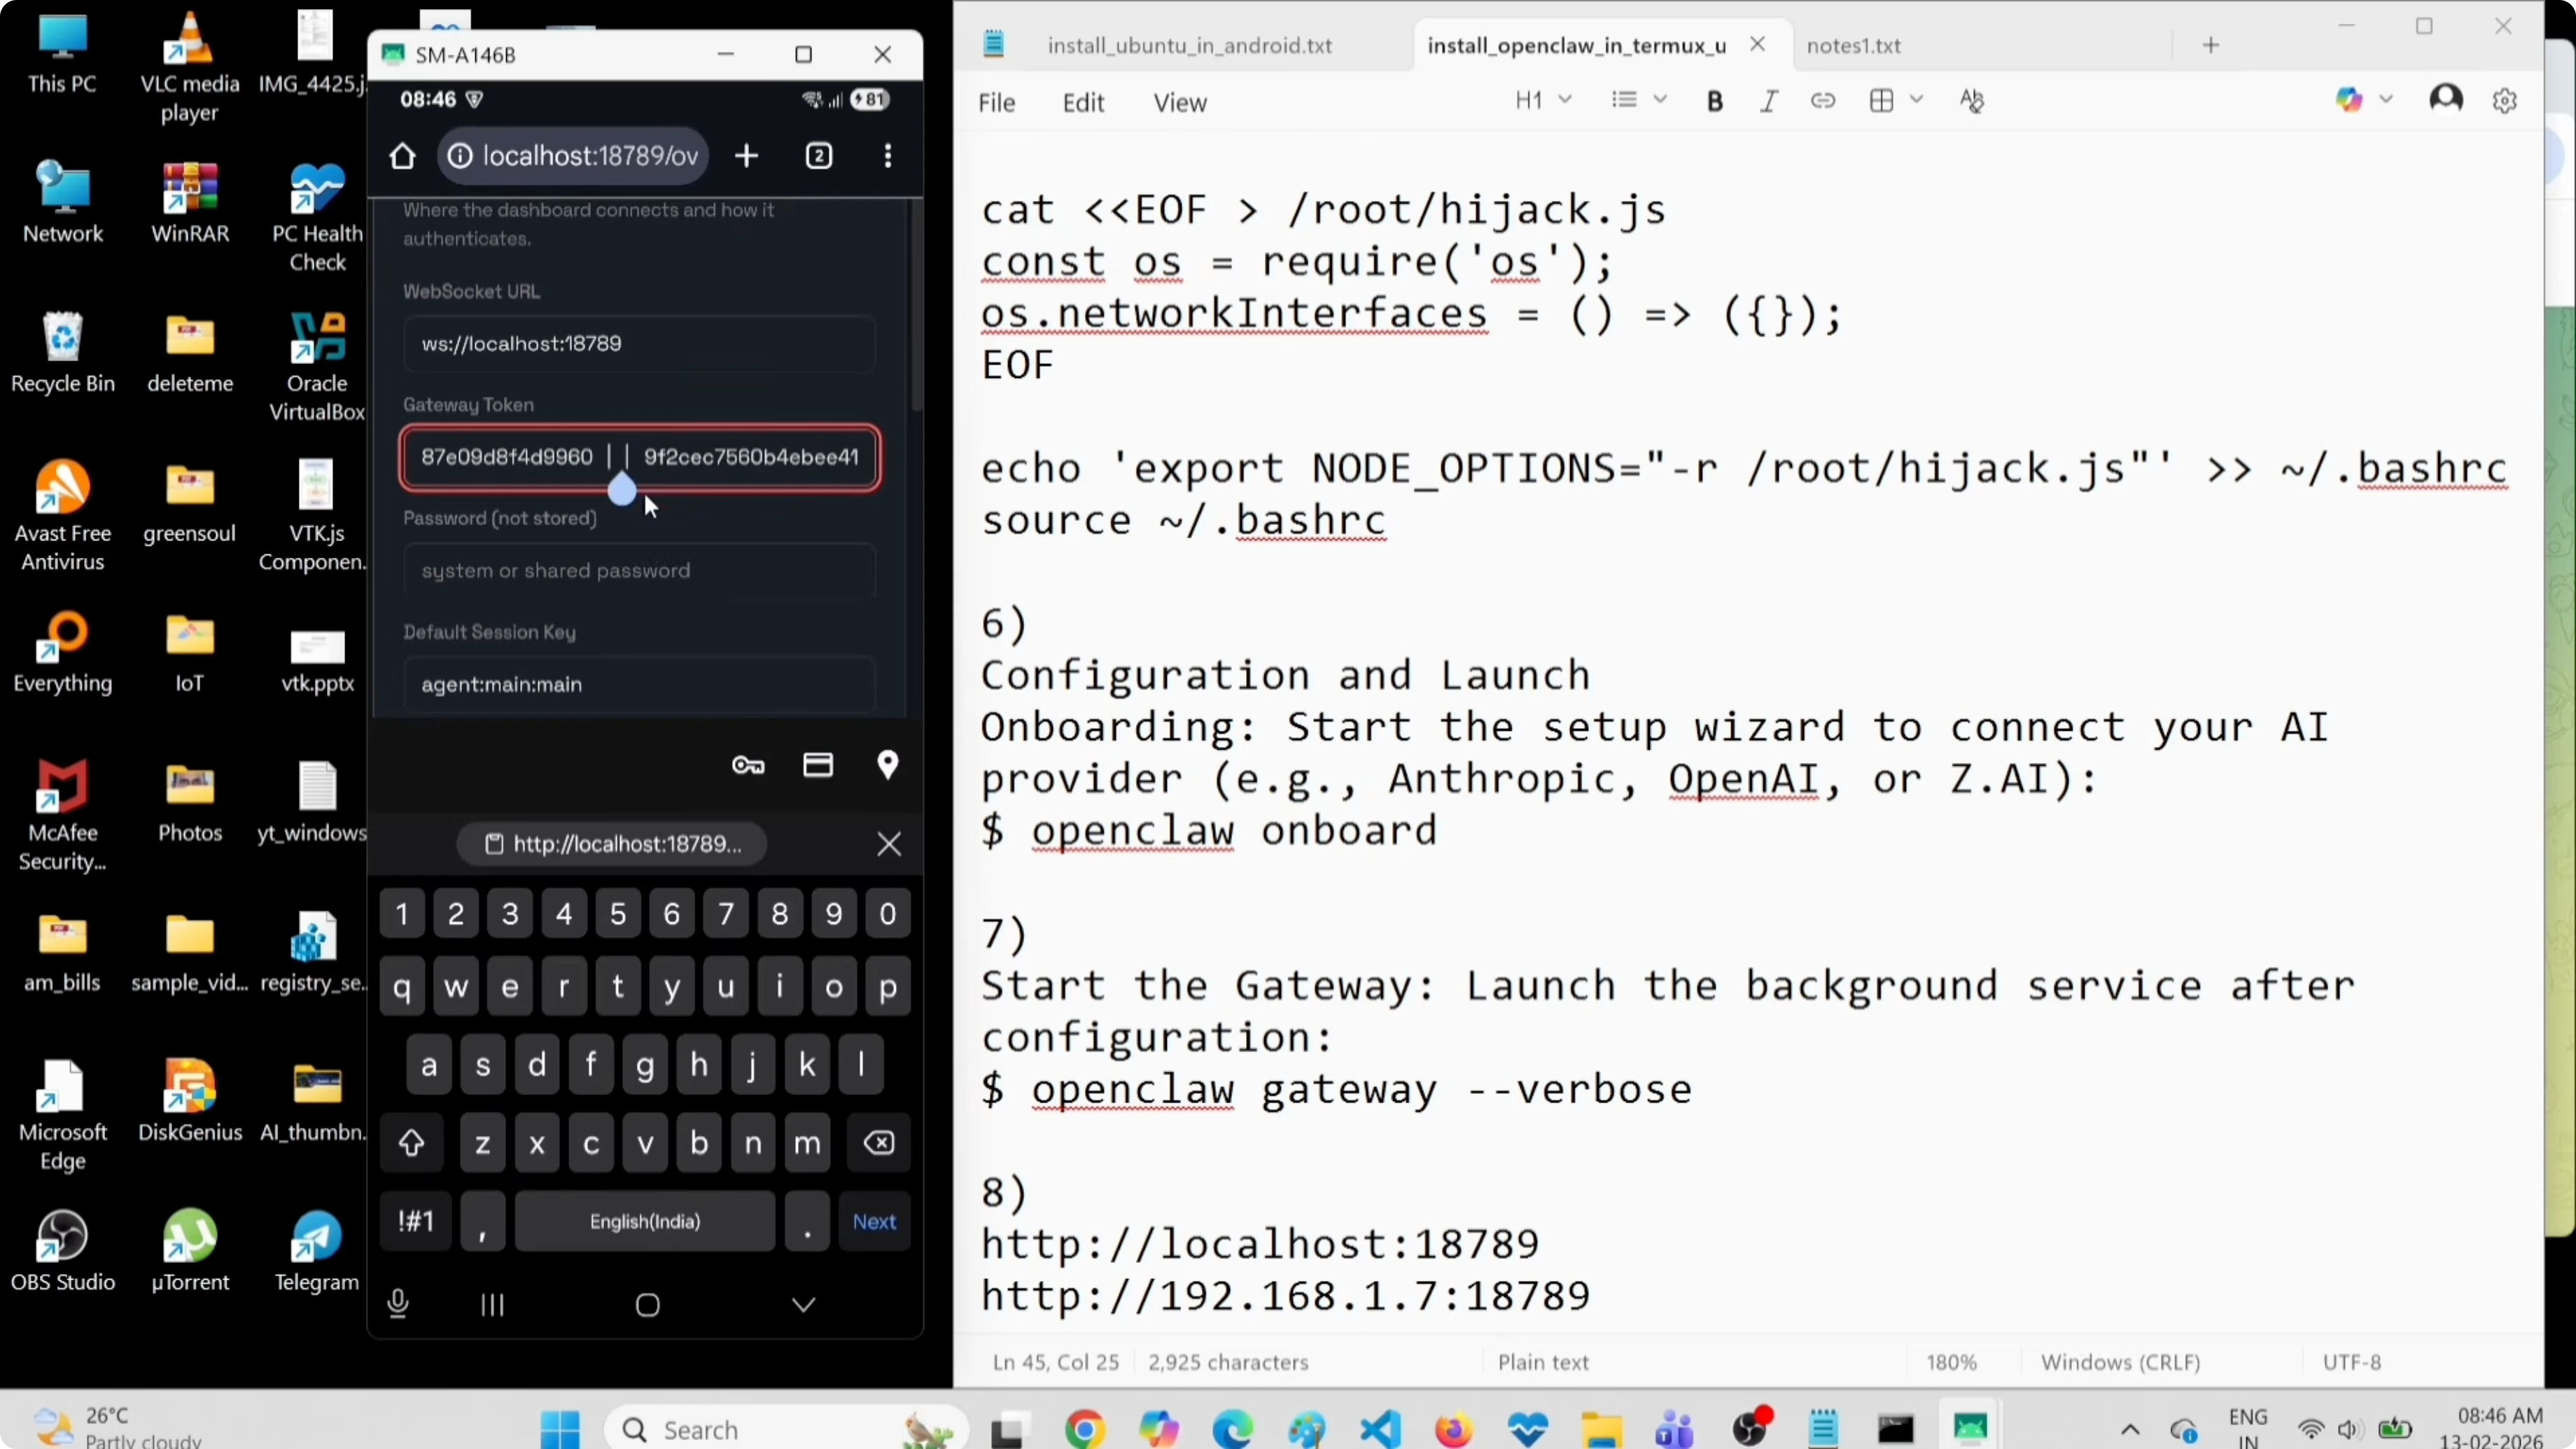Tap the payment card autofill icon above keyboard
Viewport: 2576px width, 1449px height.
click(x=817, y=764)
